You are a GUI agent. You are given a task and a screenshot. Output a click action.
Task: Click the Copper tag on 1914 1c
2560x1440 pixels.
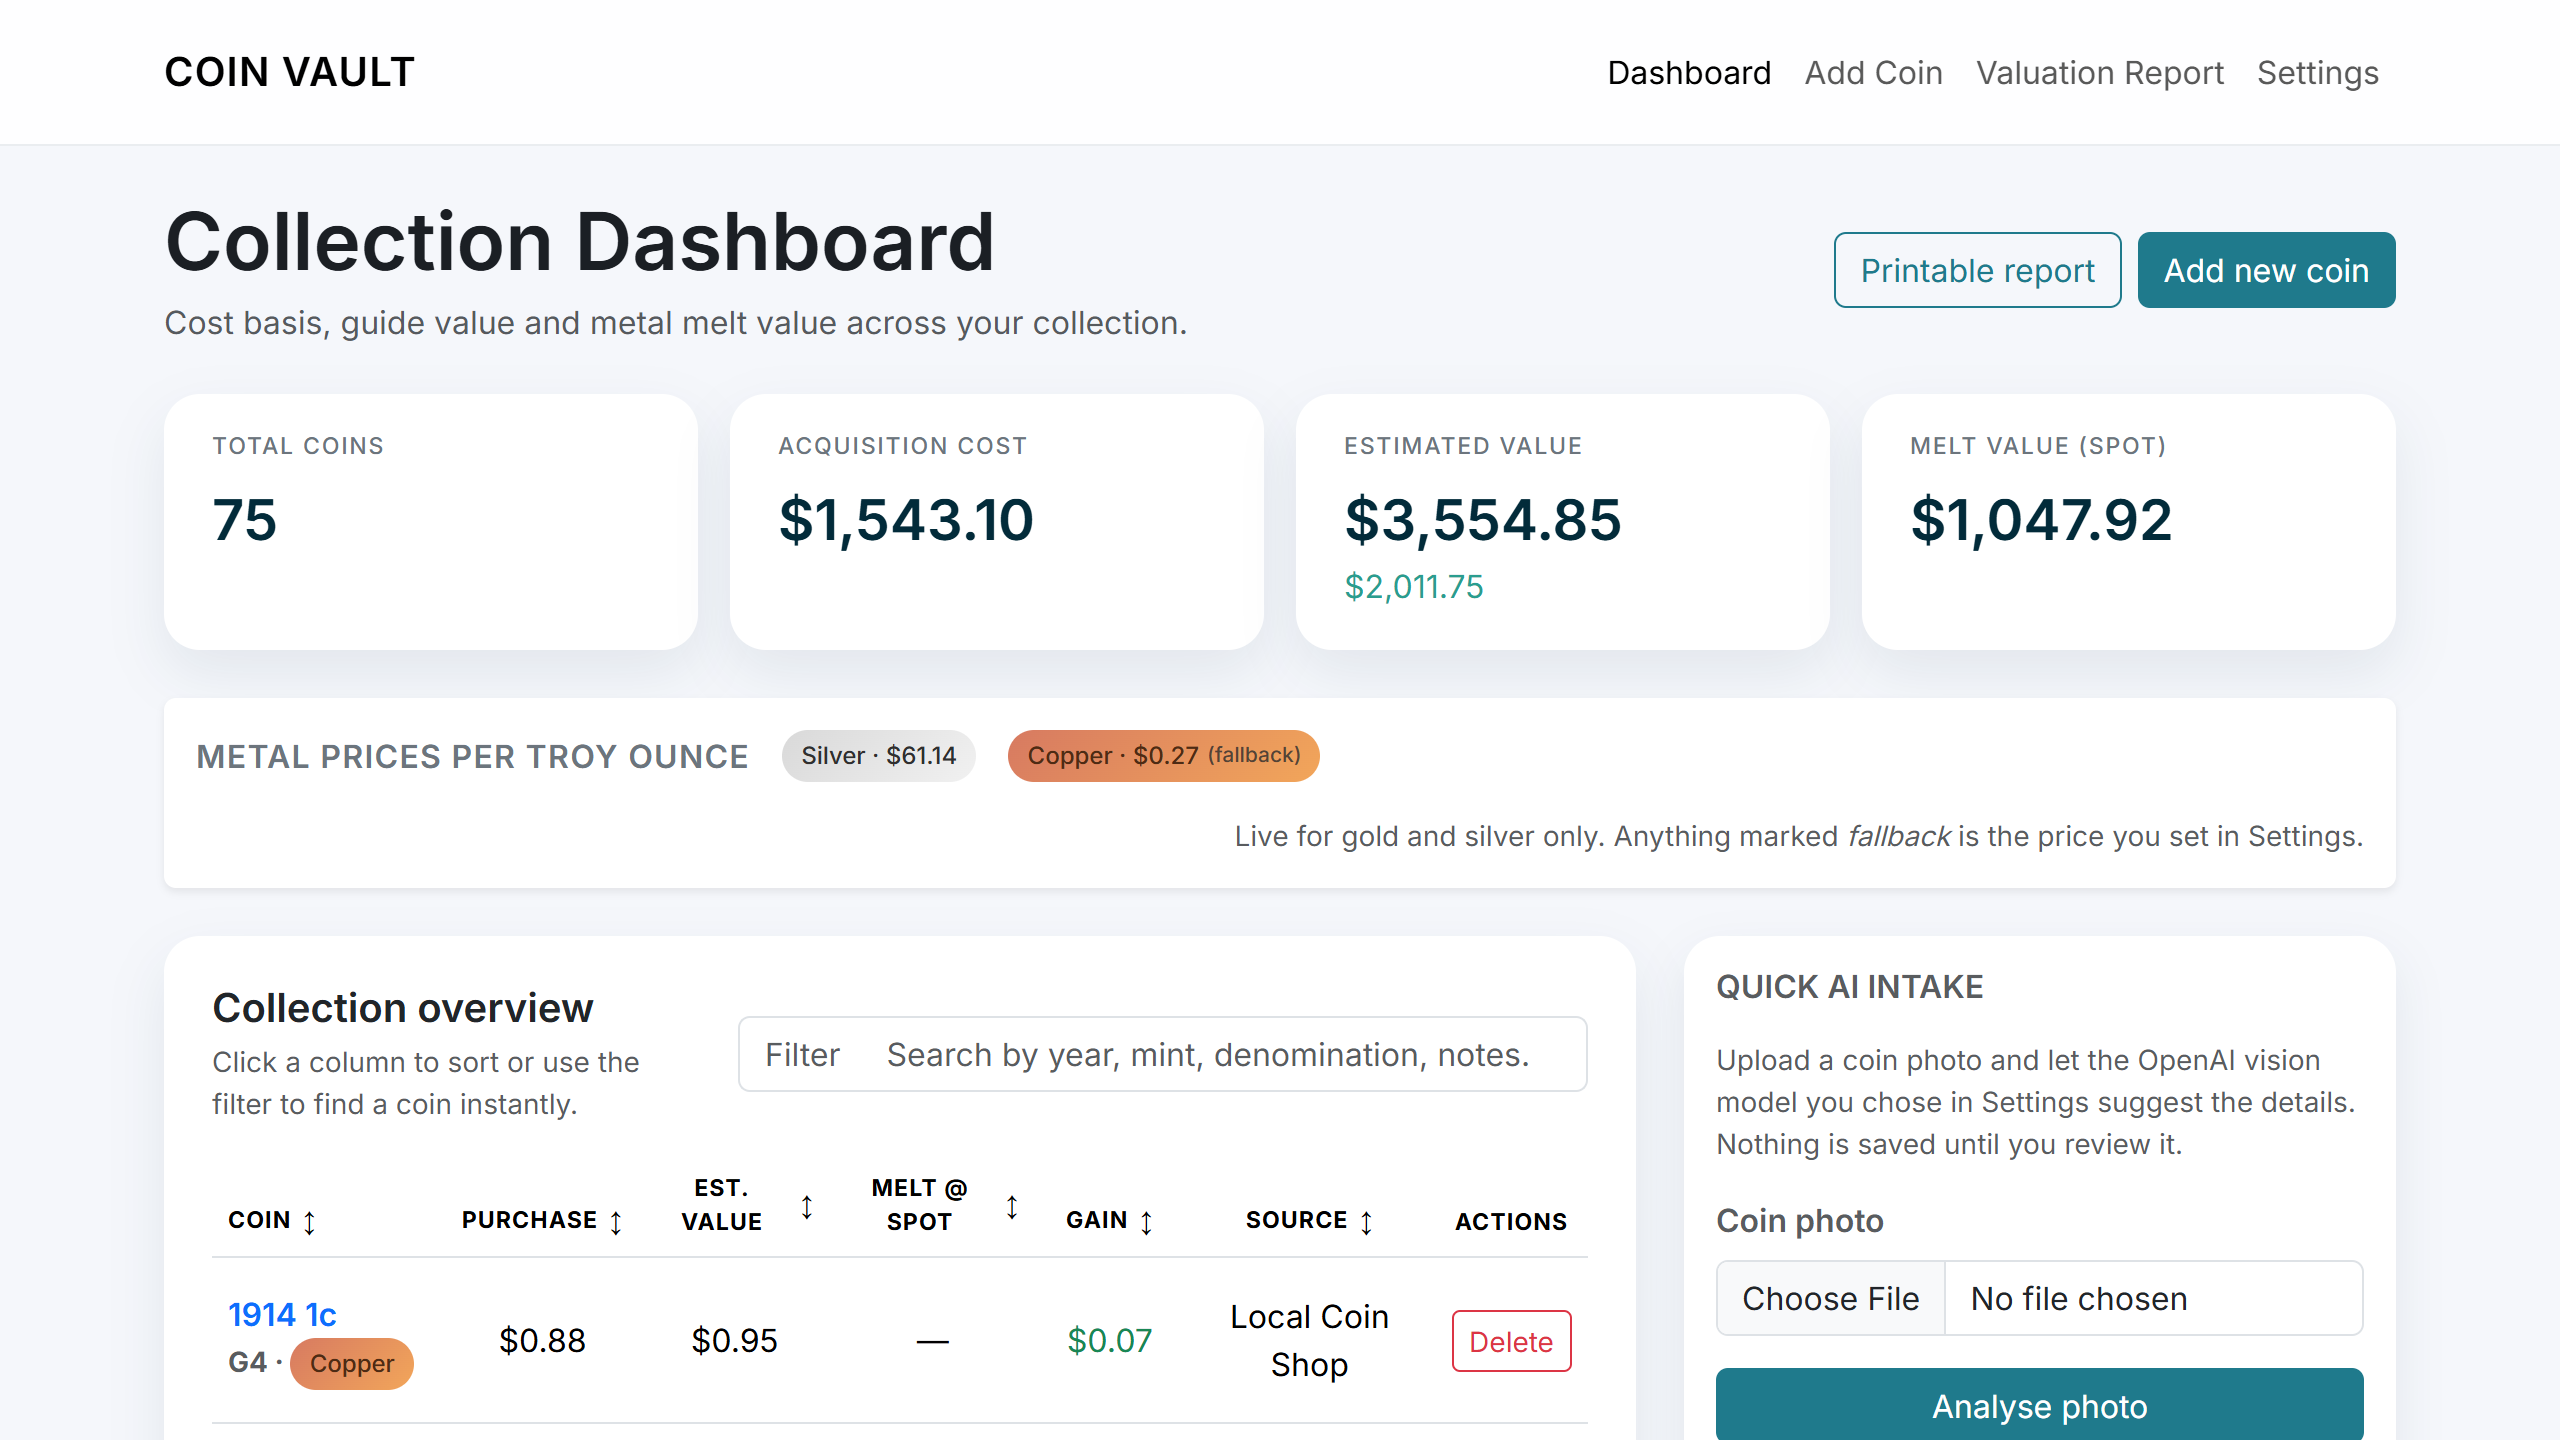351,1363
